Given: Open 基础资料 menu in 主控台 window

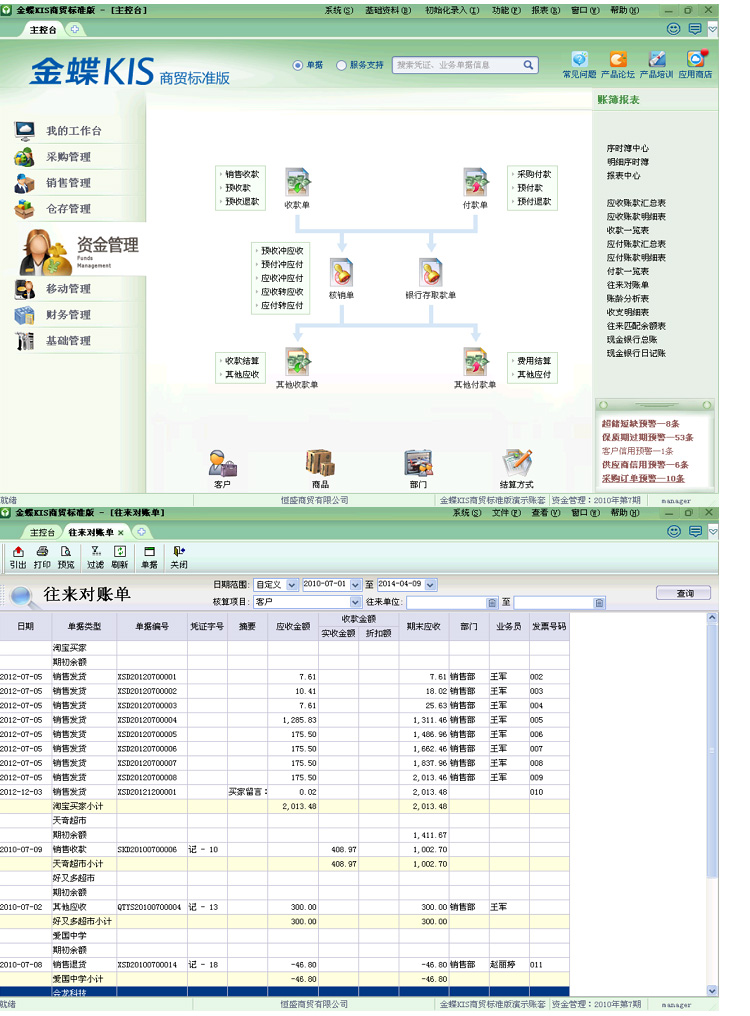Looking at the screenshot, I should [388, 10].
